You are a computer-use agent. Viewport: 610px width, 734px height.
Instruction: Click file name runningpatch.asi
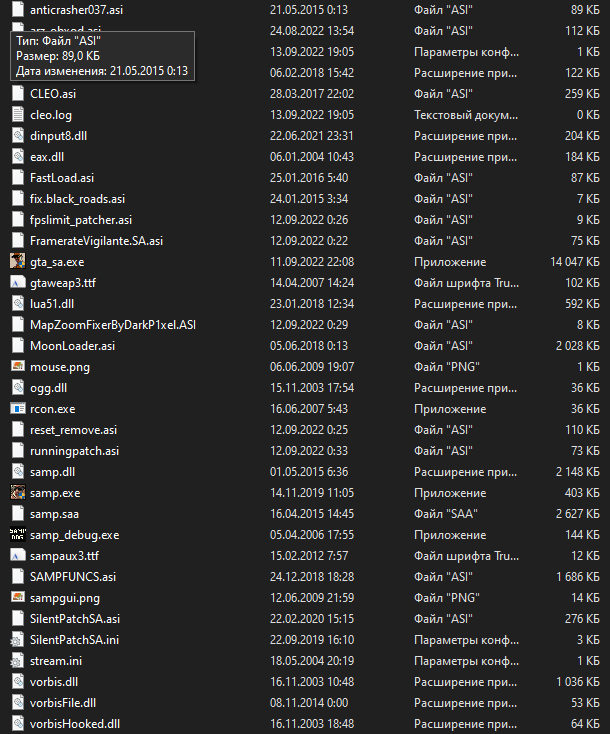[x=74, y=451]
